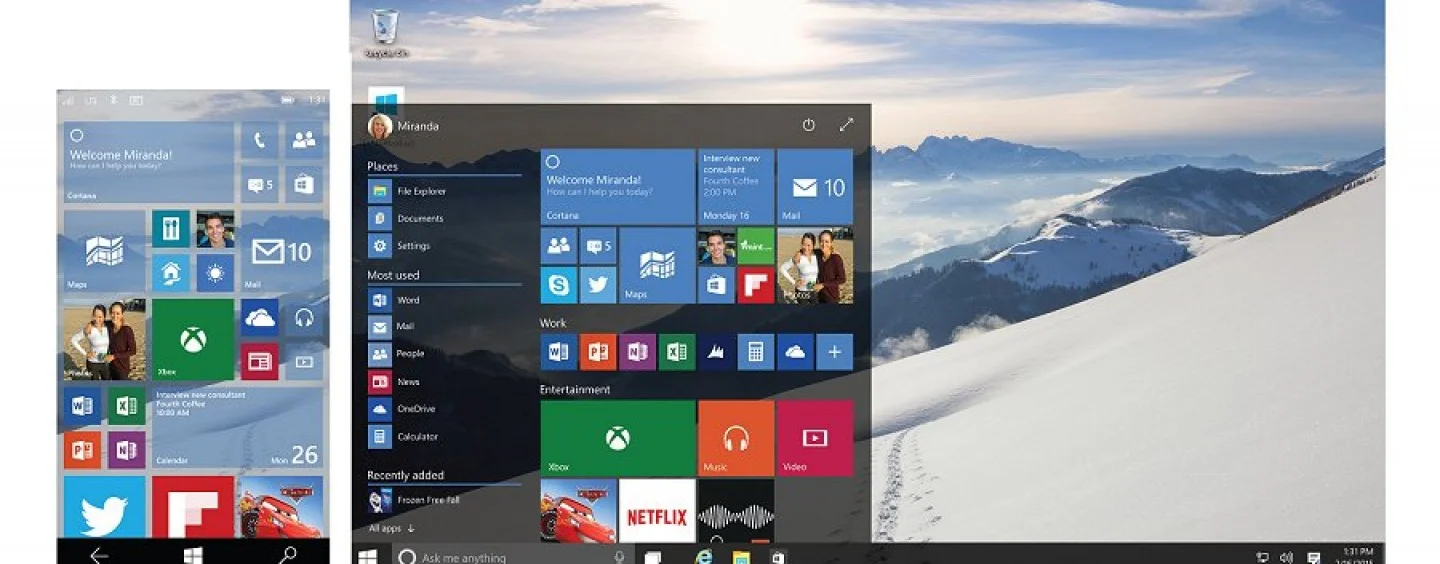Image resolution: width=1440 pixels, height=564 pixels.
Task: Tap the Twitter tile on the phone screen
Action: (x=104, y=507)
